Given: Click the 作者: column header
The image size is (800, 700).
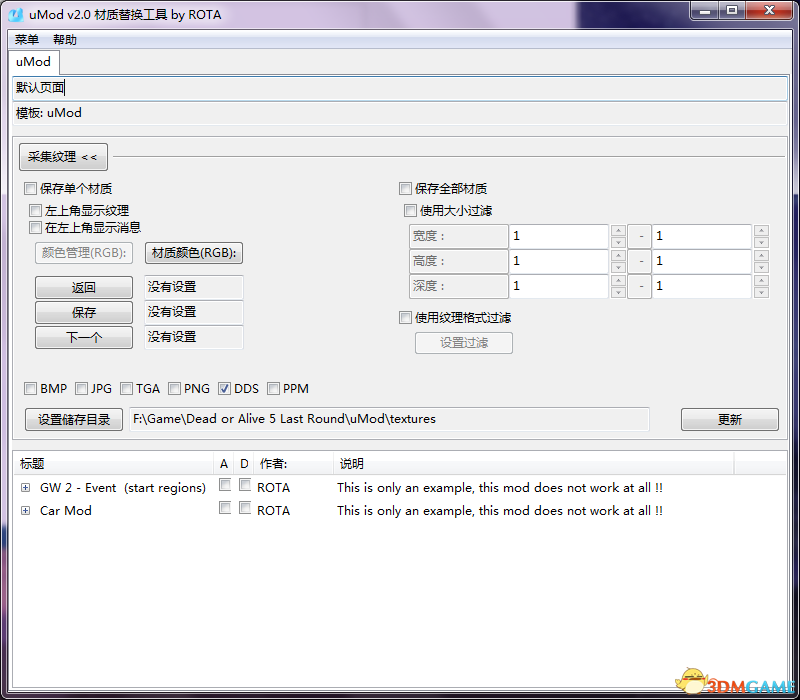Looking at the screenshot, I should pos(293,463).
